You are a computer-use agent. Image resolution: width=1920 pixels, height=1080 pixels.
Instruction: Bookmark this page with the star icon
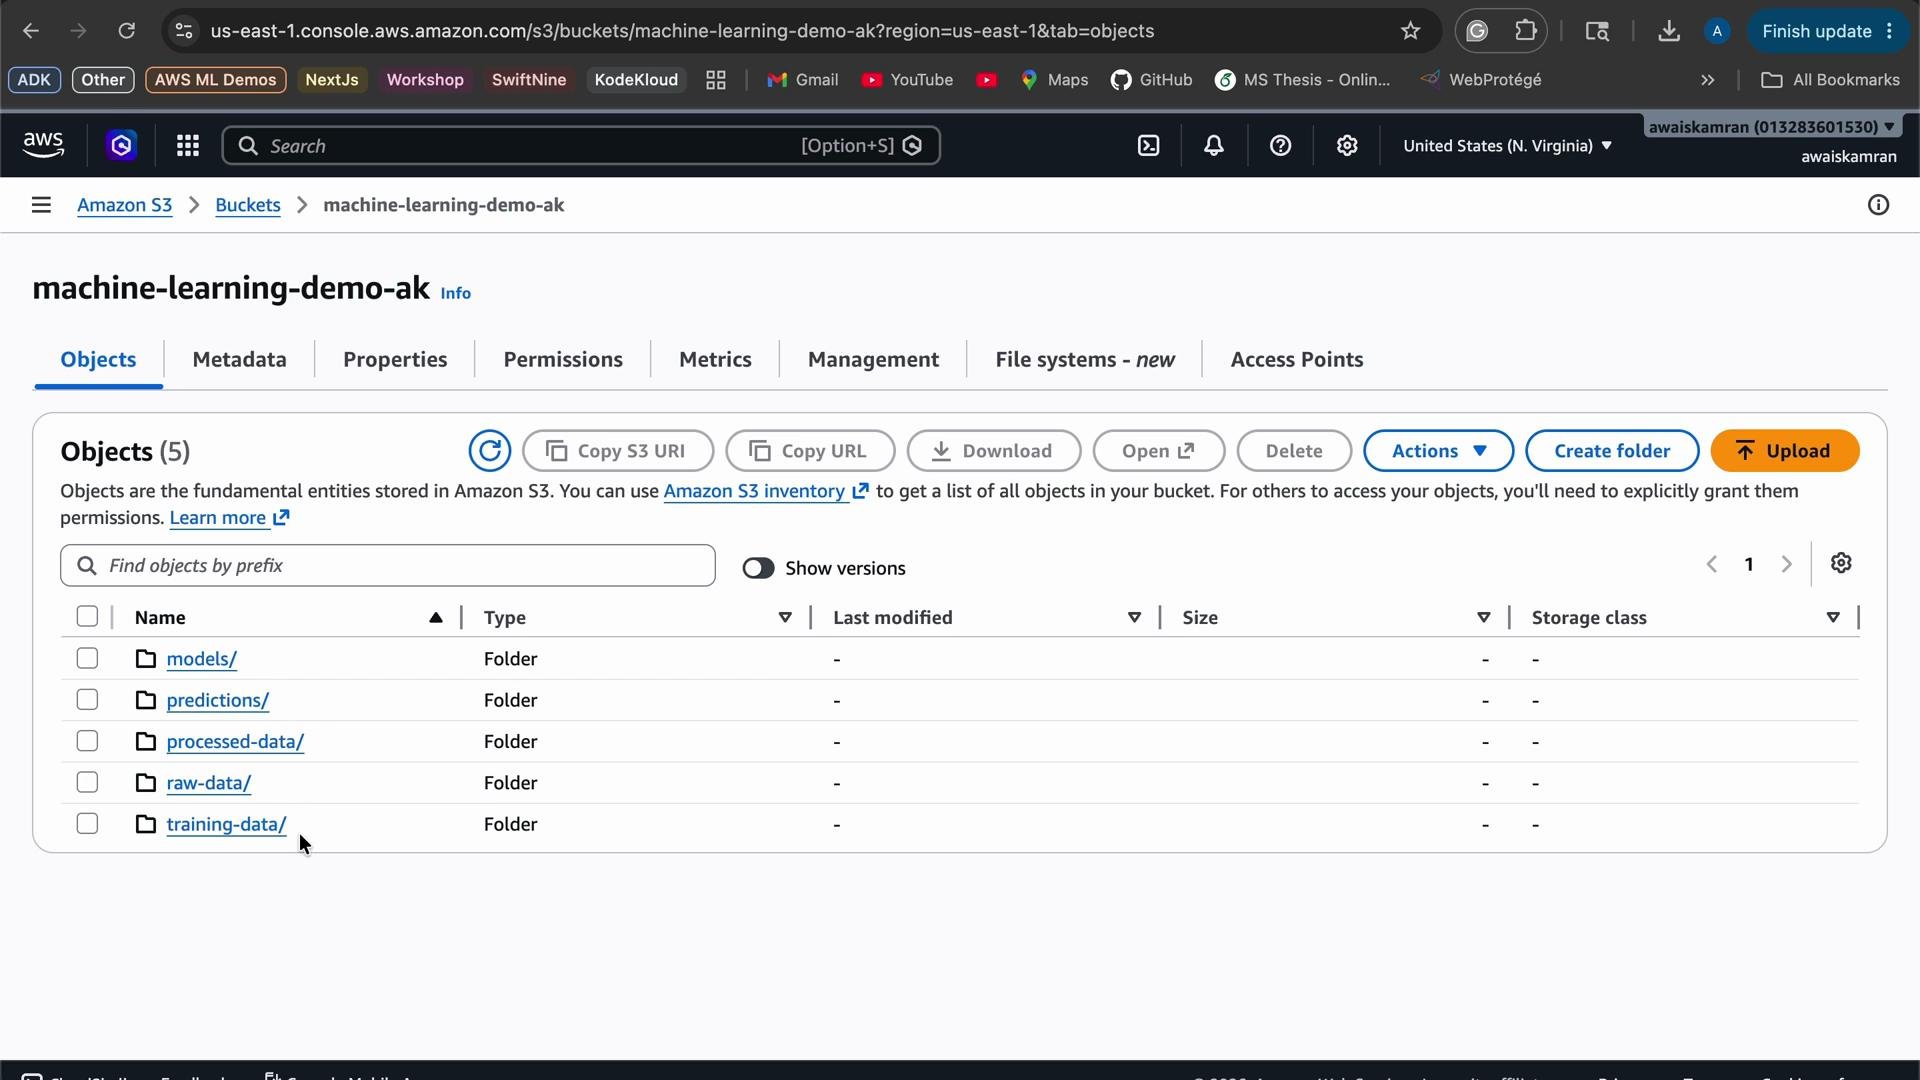point(1410,31)
